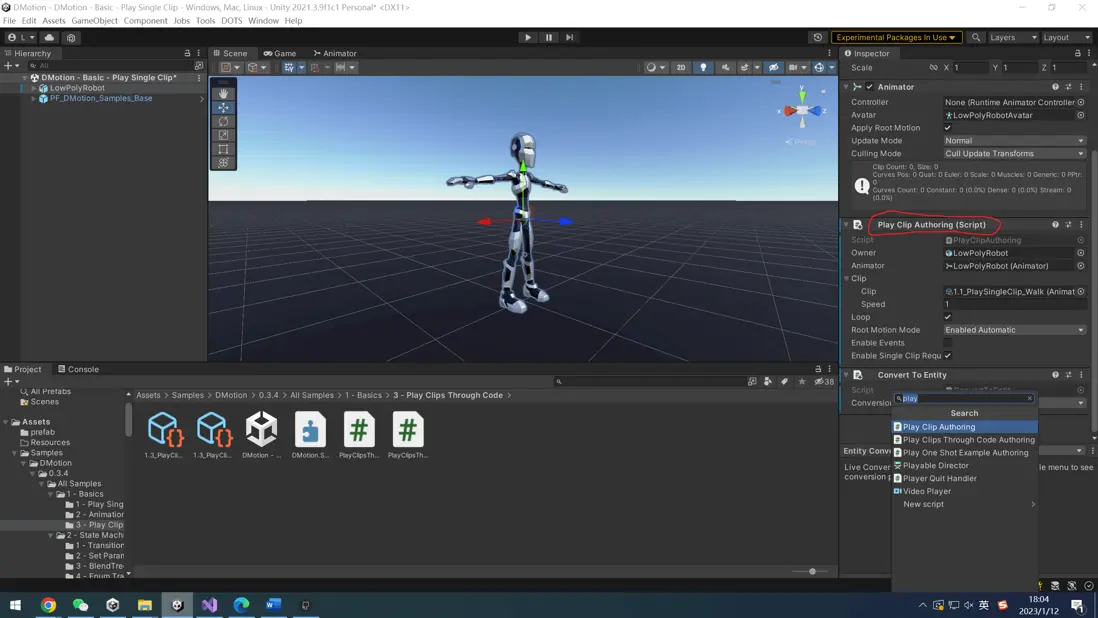Click Experimental Packages In Use button

tap(896, 37)
